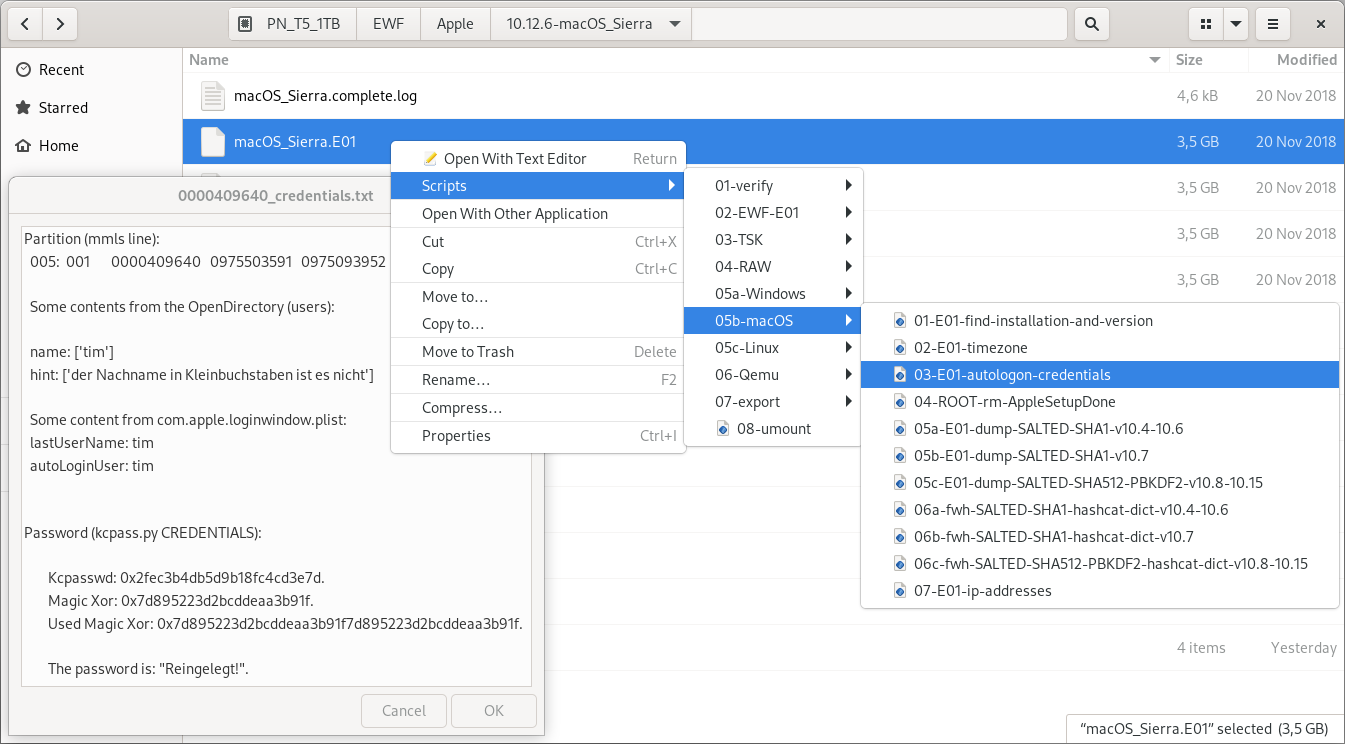This screenshot has height=744, width=1345.
Task: Choose Copy to… menu entry
Action: pyautogui.click(x=538, y=324)
